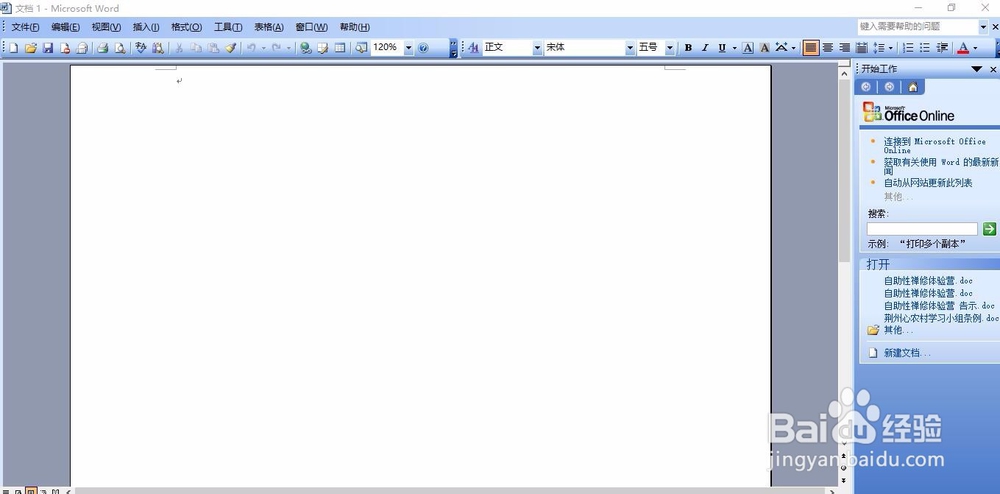Screen dimensions: 1000x494
Task: Toggle Numbering list formatting
Action: [909, 48]
